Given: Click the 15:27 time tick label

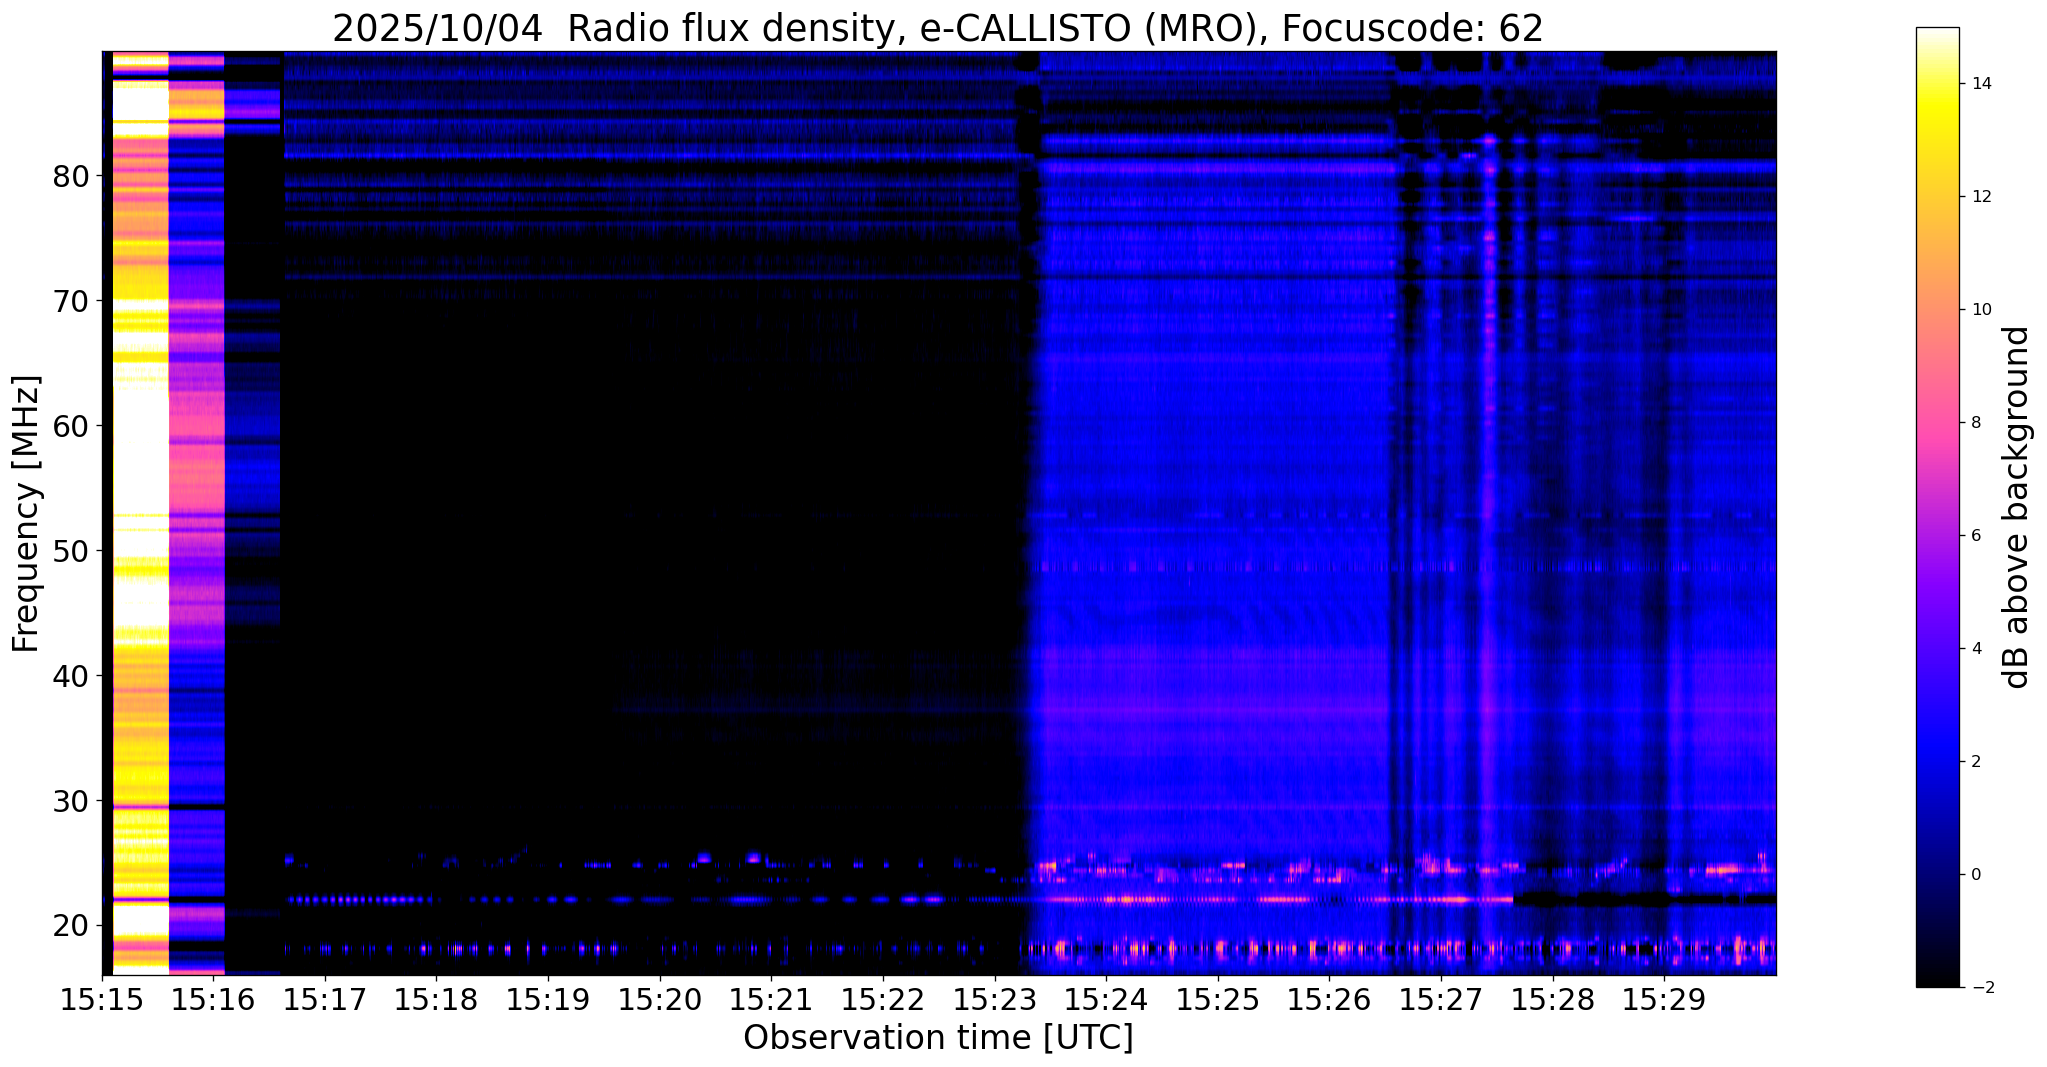Looking at the screenshot, I should tap(1440, 998).
